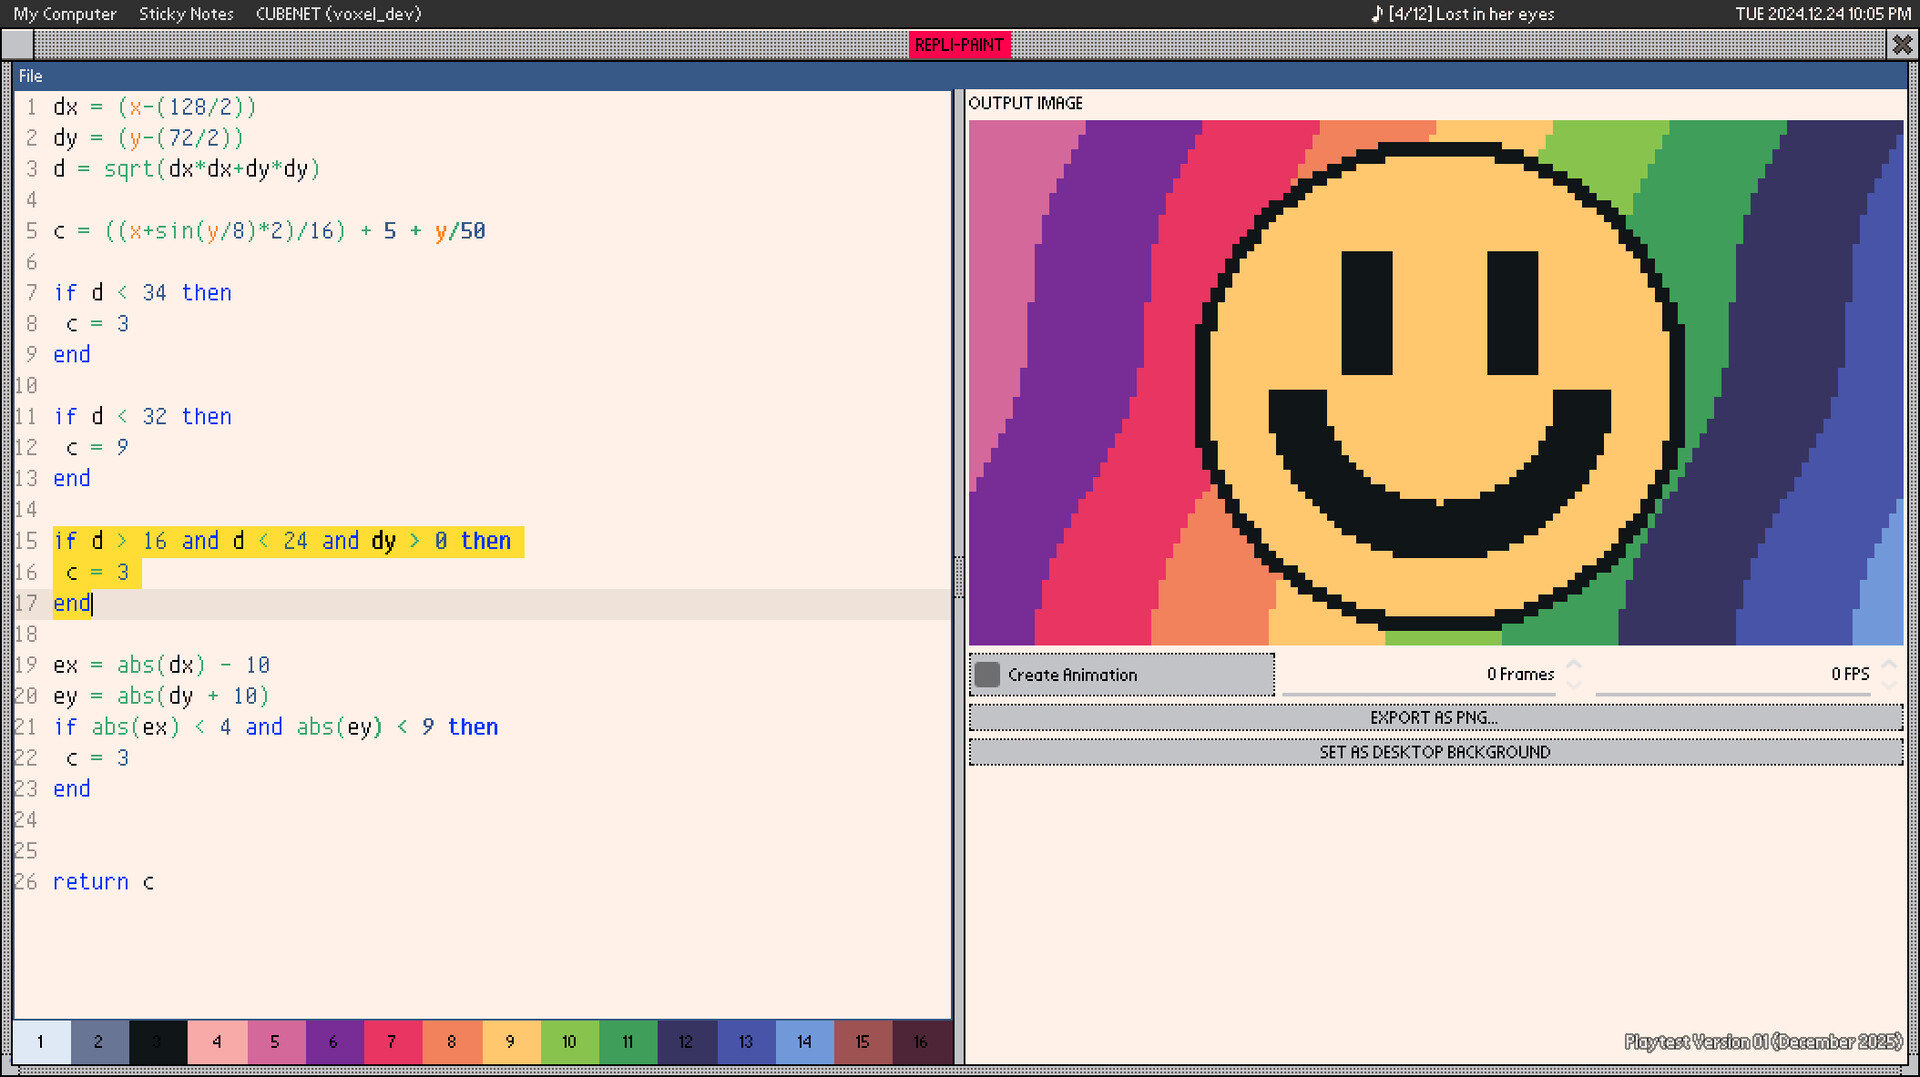
Task: Increase the Frames count with up arrow
Action: pos(1574,664)
